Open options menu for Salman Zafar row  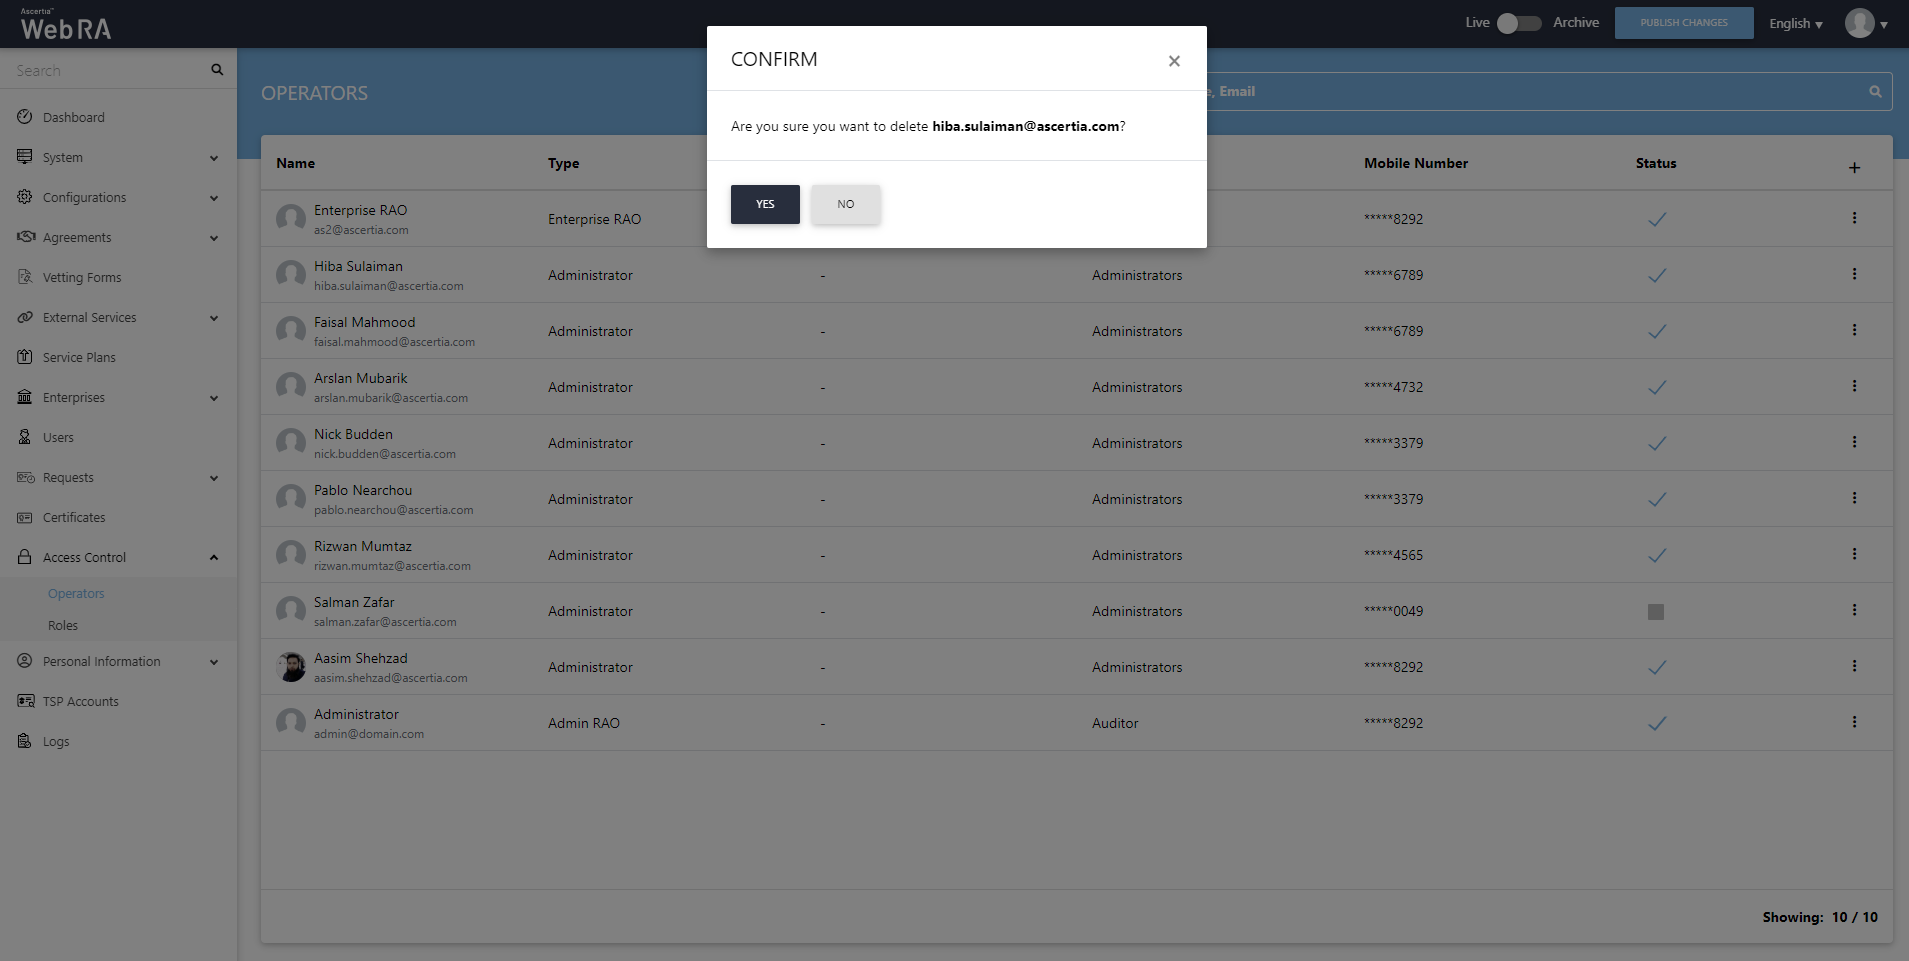click(1854, 610)
